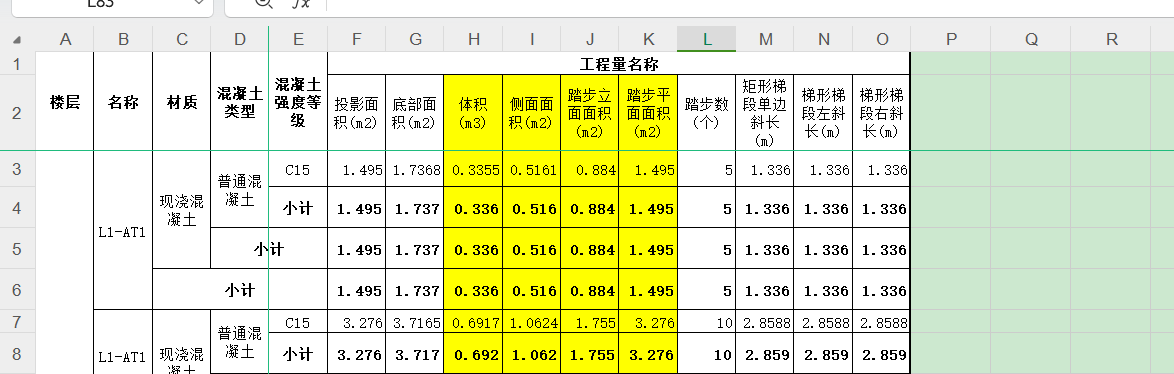This screenshot has height=374, width=1174.
Task: Select row 7 header
Action: [x=17, y=322]
